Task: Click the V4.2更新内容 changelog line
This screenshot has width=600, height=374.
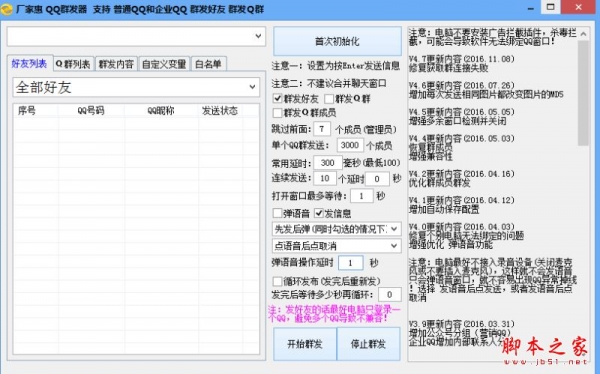Action: point(461,174)
